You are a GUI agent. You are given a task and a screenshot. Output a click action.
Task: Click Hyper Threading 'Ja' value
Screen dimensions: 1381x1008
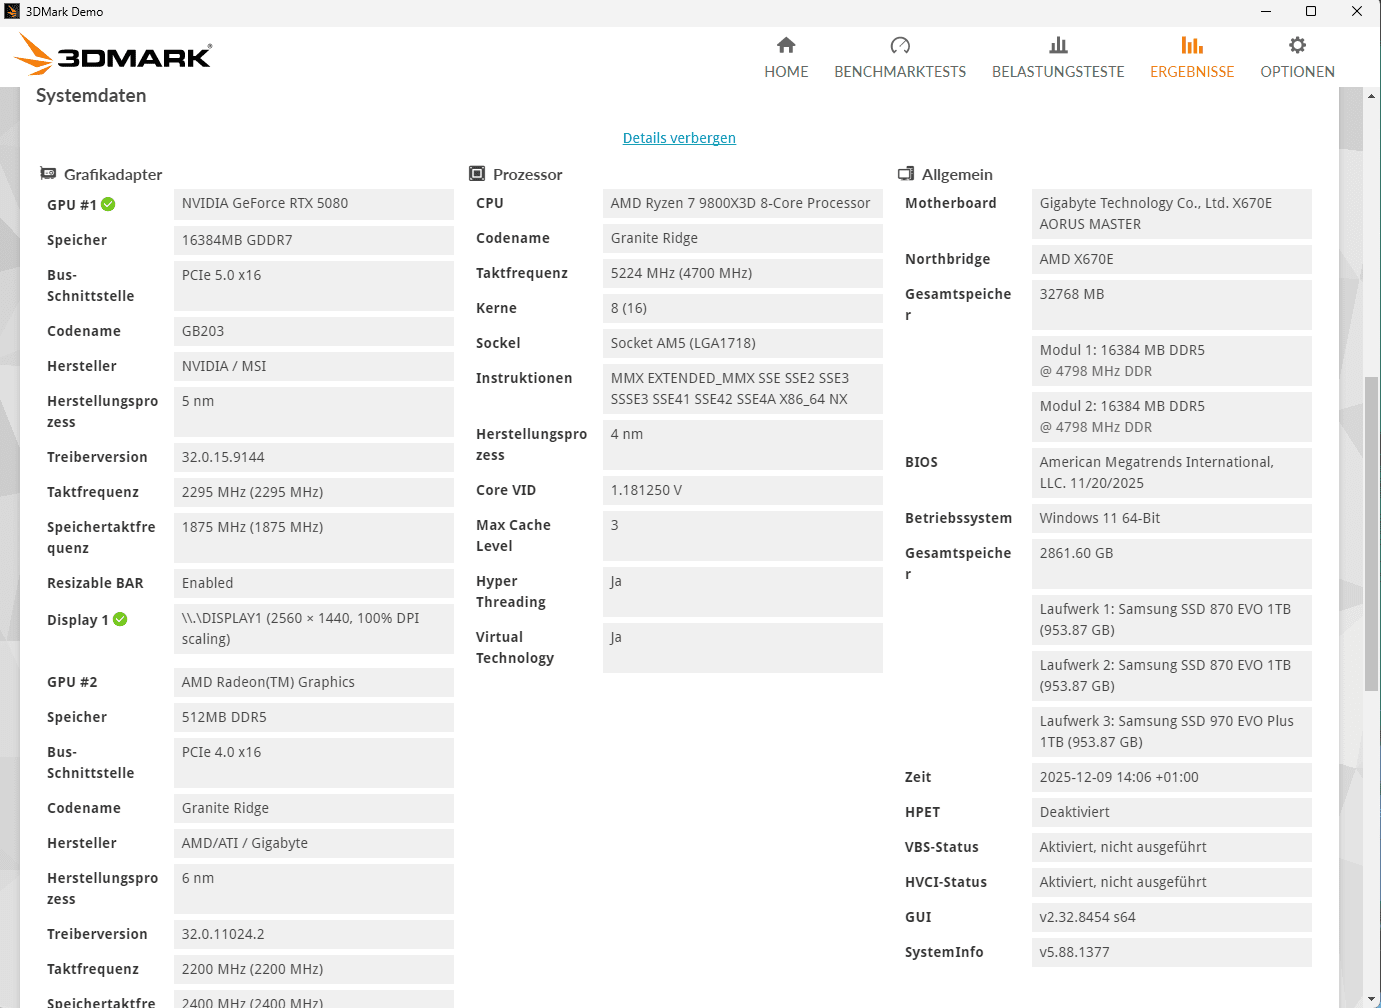743,592
